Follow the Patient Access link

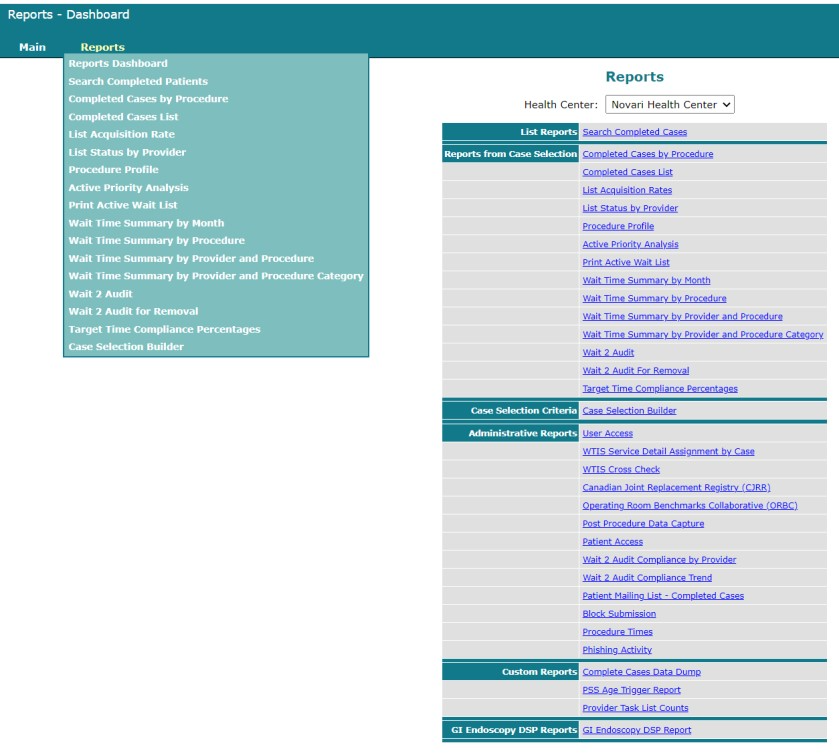(x=613, y=542)
